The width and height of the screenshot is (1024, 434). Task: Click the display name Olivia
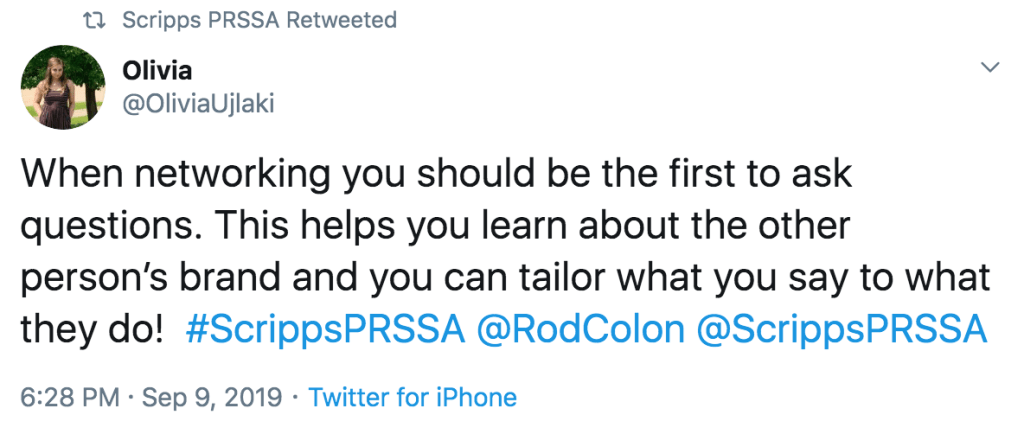tap(155, 72)
